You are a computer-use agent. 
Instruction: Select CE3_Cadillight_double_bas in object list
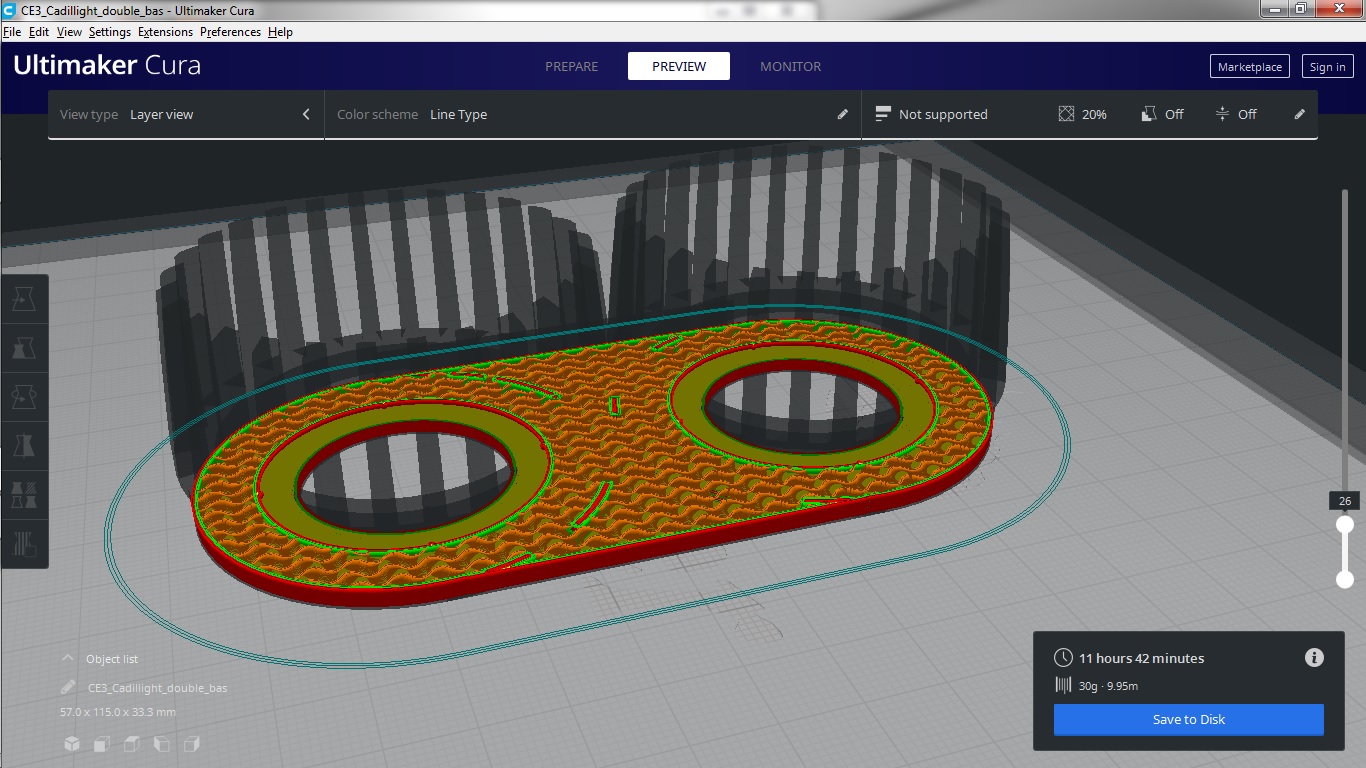[157, 688]
